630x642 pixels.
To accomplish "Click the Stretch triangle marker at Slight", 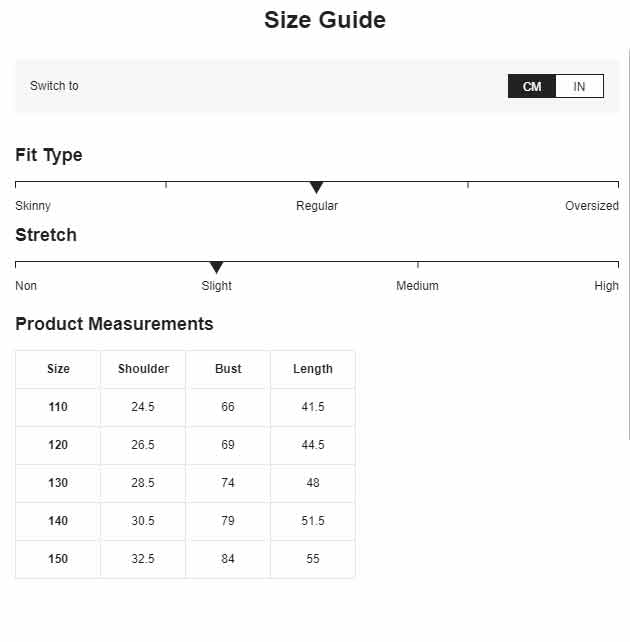I will coord(216,267).
